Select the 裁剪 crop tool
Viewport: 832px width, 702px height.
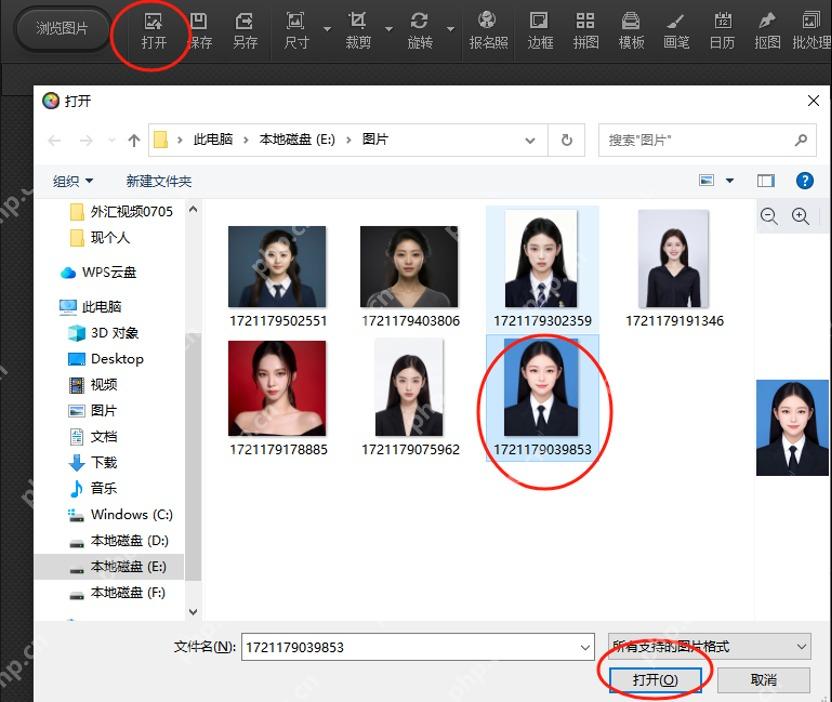pos(358,31)
